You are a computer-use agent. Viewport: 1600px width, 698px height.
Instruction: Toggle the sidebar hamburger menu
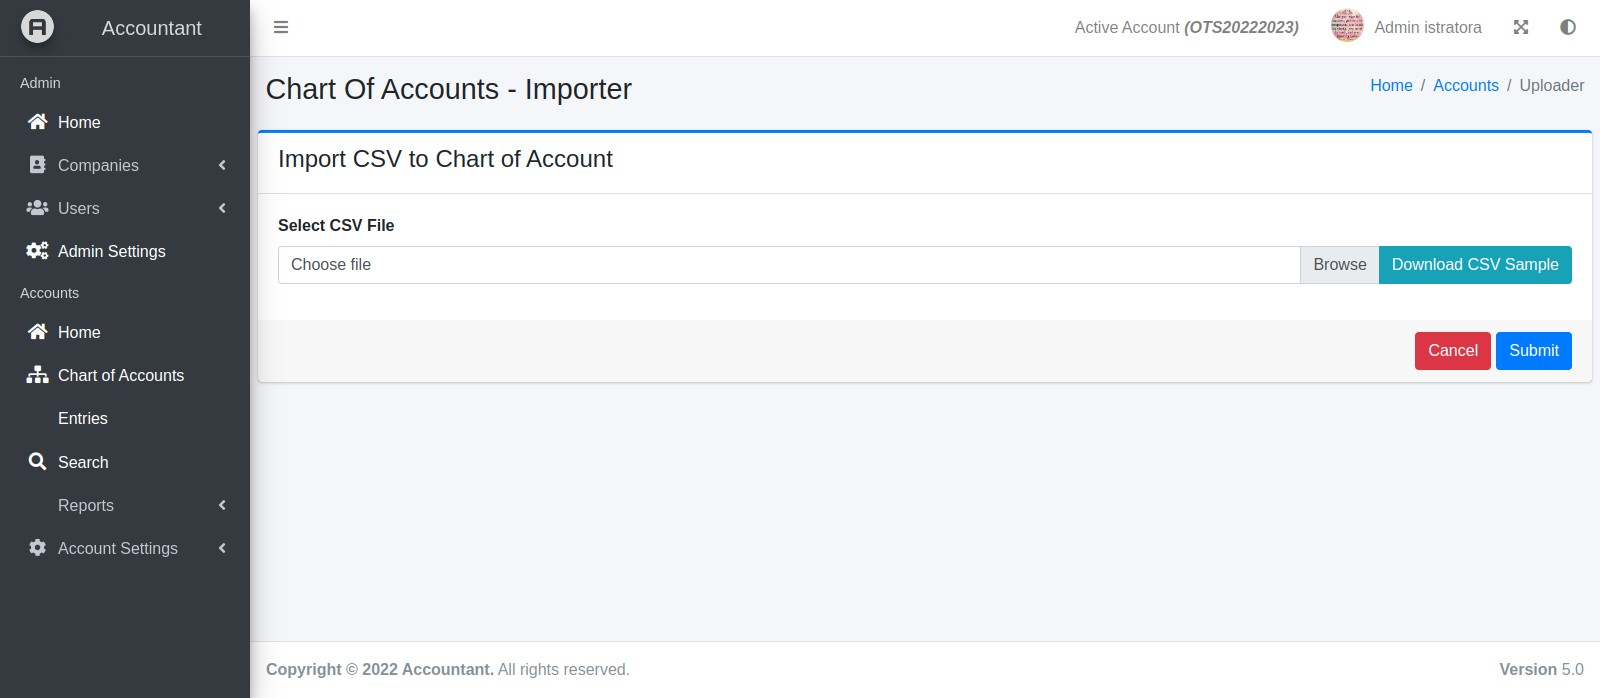281,27
